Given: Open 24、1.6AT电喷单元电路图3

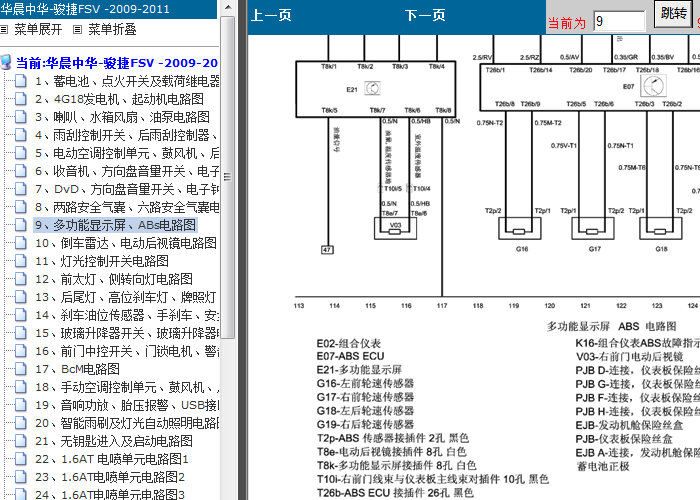Looking at the screenshot, I should click(110, 494).
